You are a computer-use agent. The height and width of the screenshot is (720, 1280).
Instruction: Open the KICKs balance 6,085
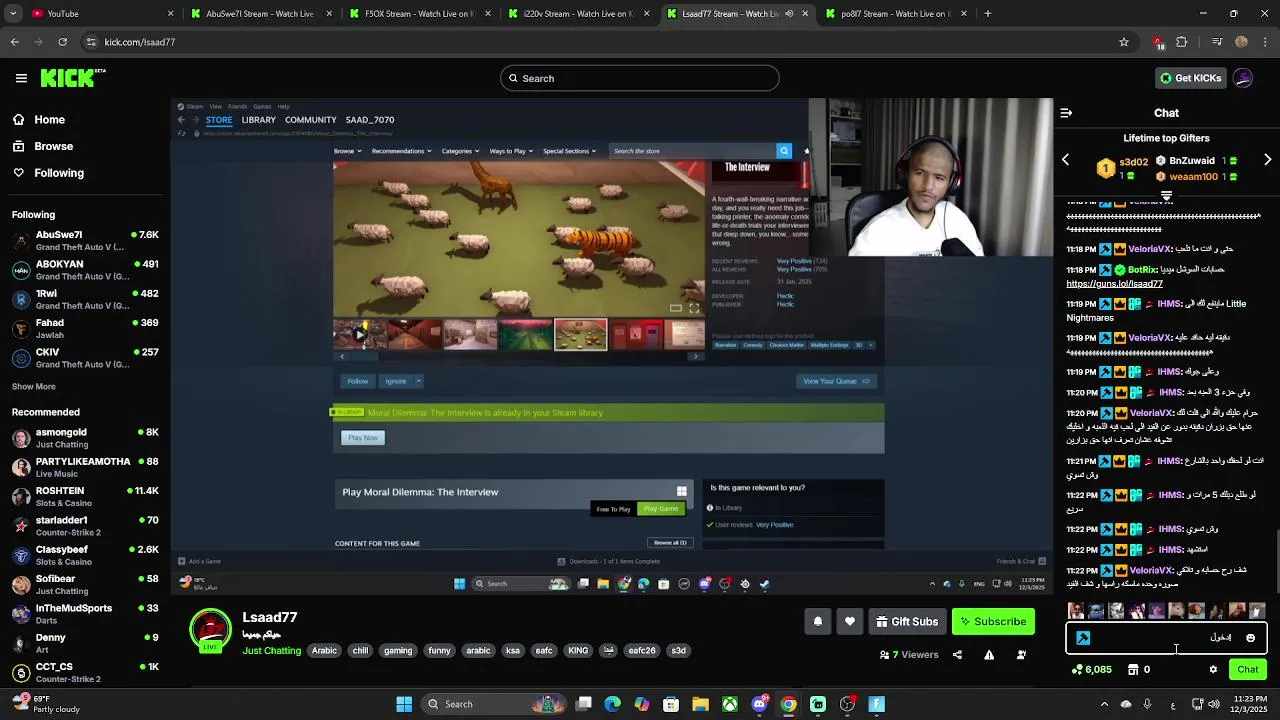tap(1091, 670)
